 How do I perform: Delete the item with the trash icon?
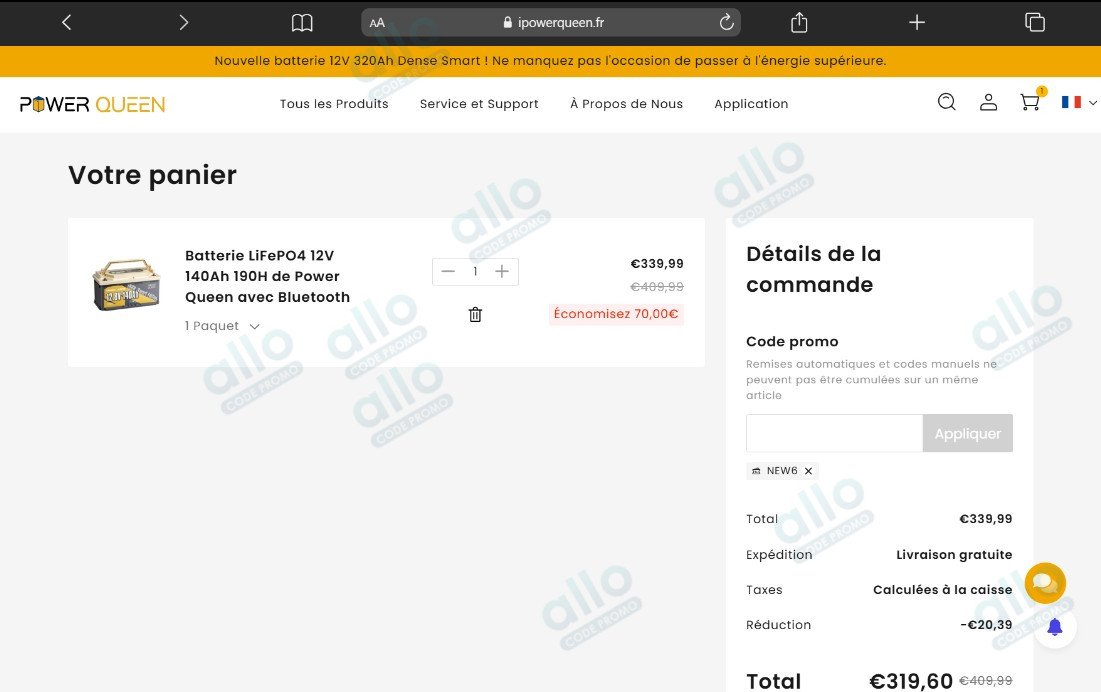coord(475,314)
